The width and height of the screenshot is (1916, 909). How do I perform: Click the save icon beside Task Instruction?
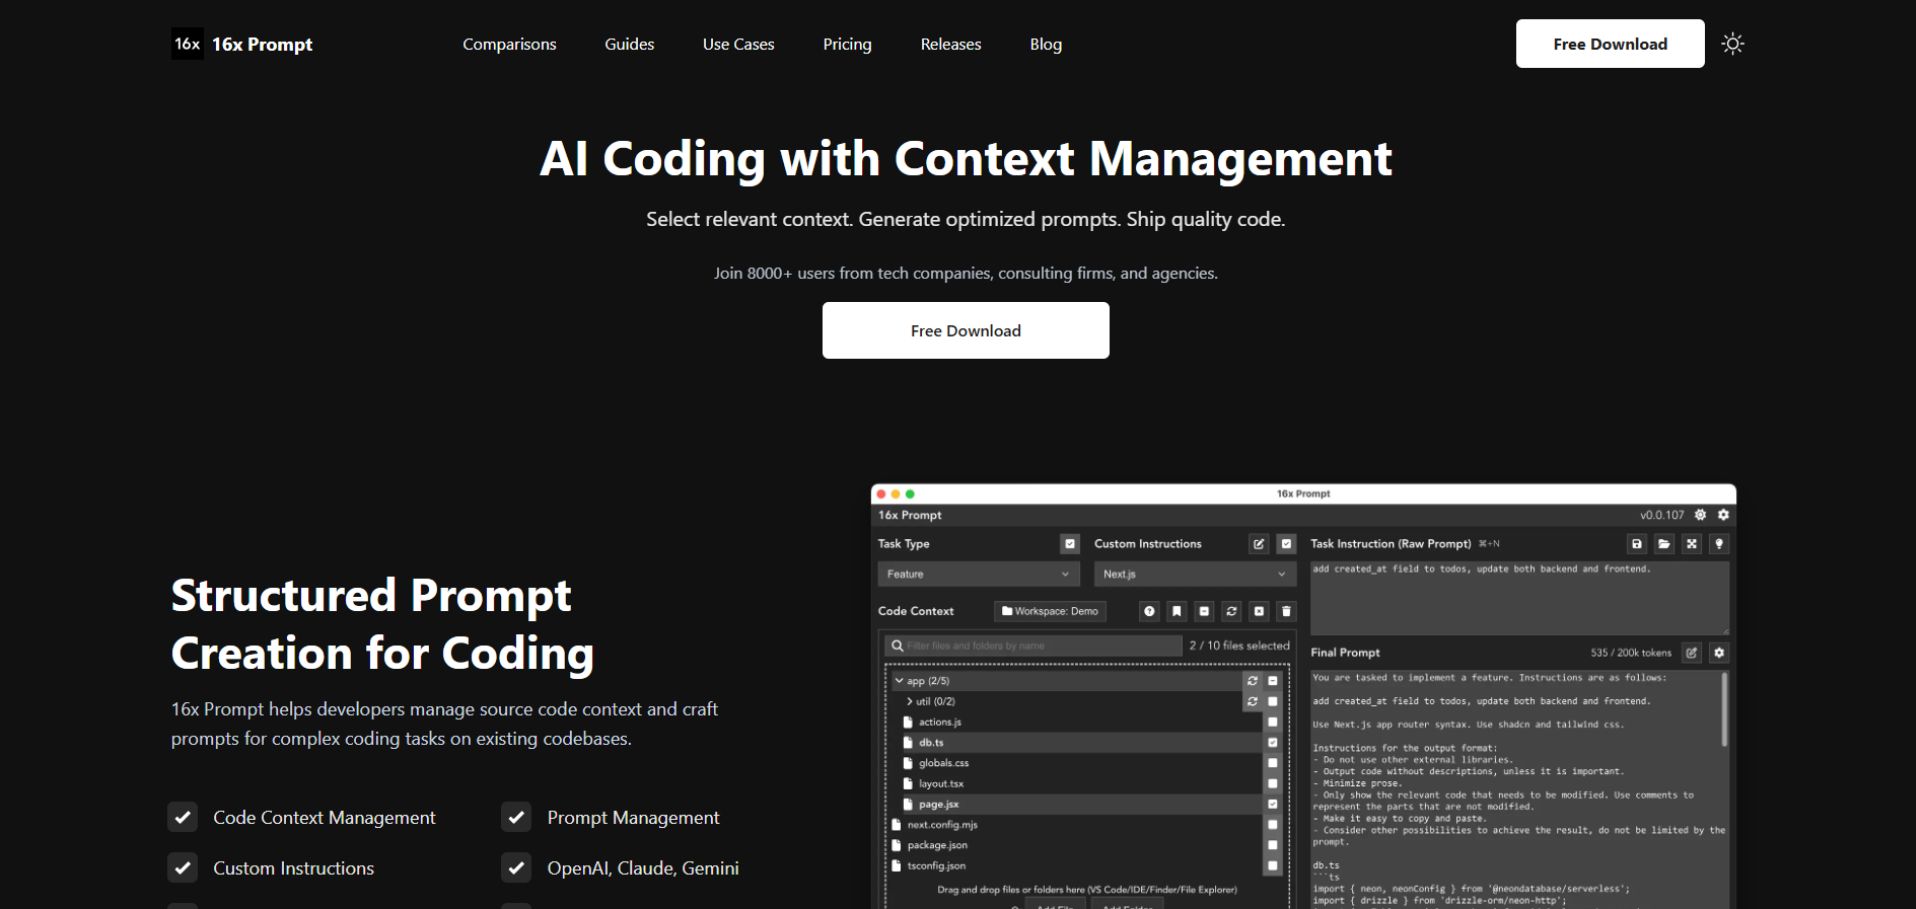[x=1637, y=544]
